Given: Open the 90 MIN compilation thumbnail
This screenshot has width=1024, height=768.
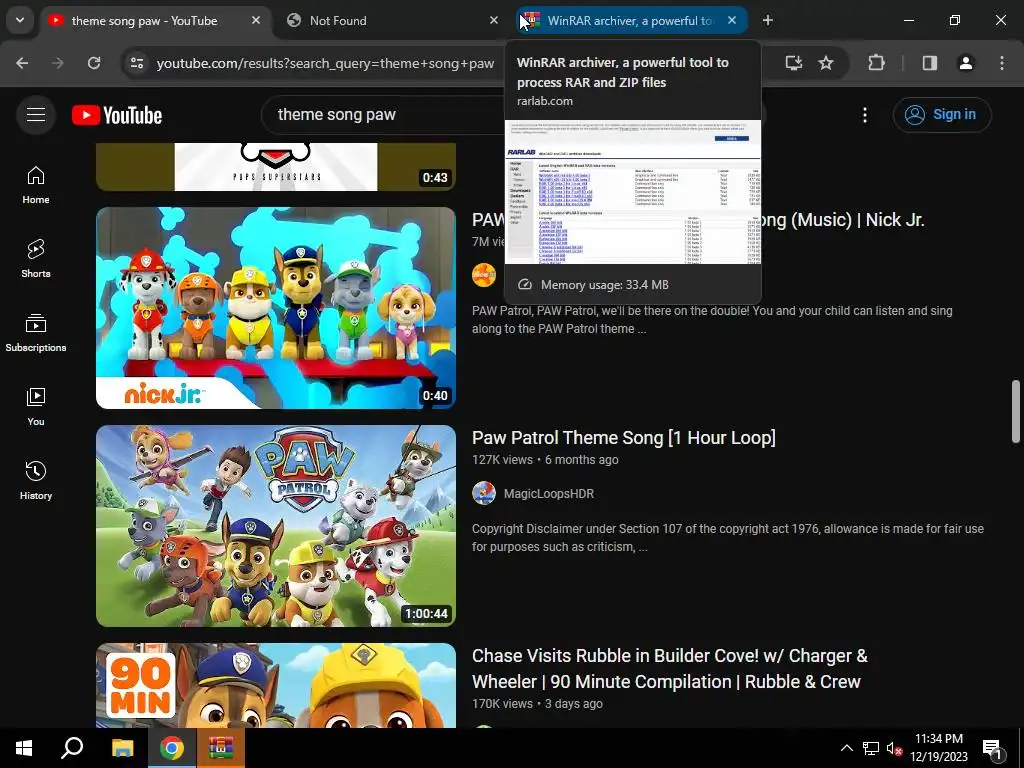Looking at the screenshot, I should 276,685.
